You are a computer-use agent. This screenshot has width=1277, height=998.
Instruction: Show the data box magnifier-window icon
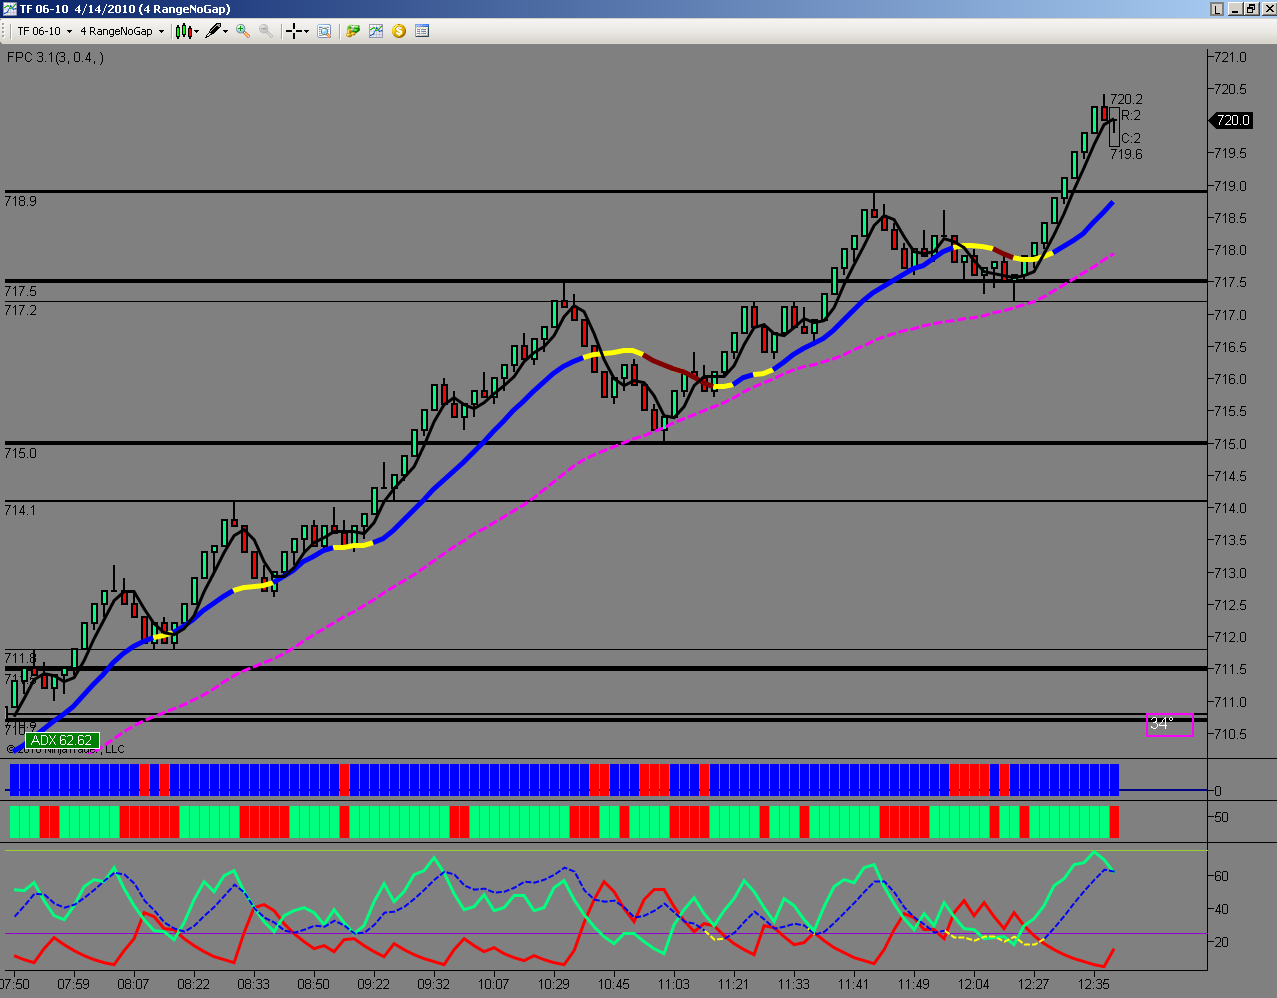(324, 31)
